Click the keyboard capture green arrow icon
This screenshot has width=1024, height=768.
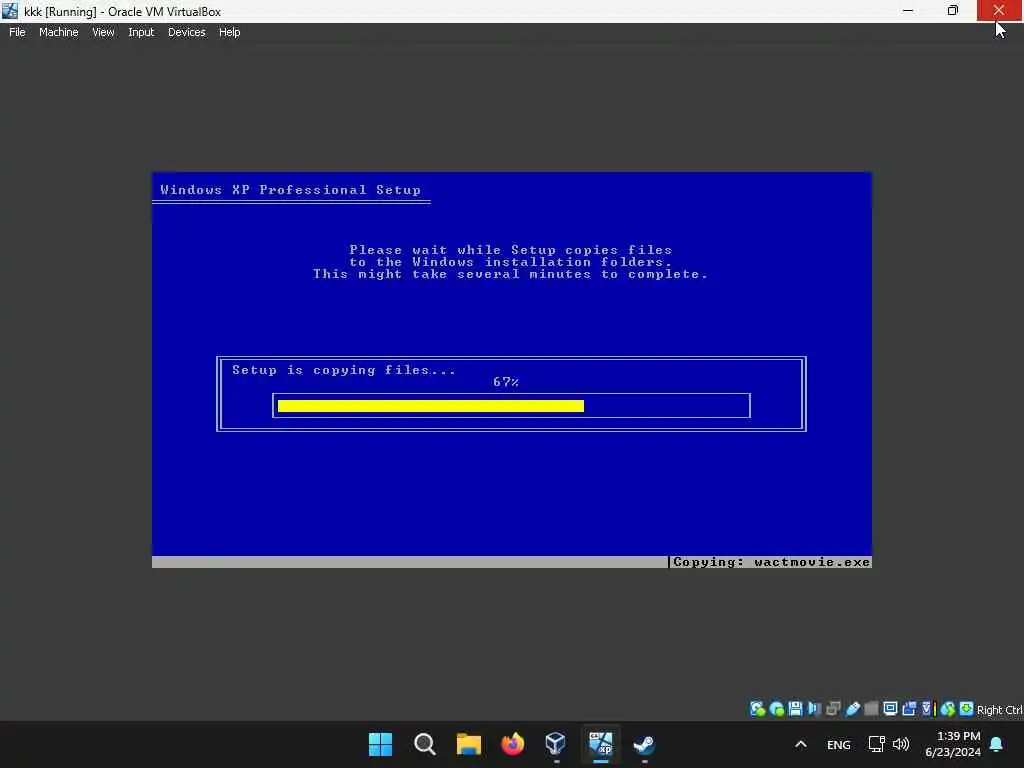(x=967, y=709)
